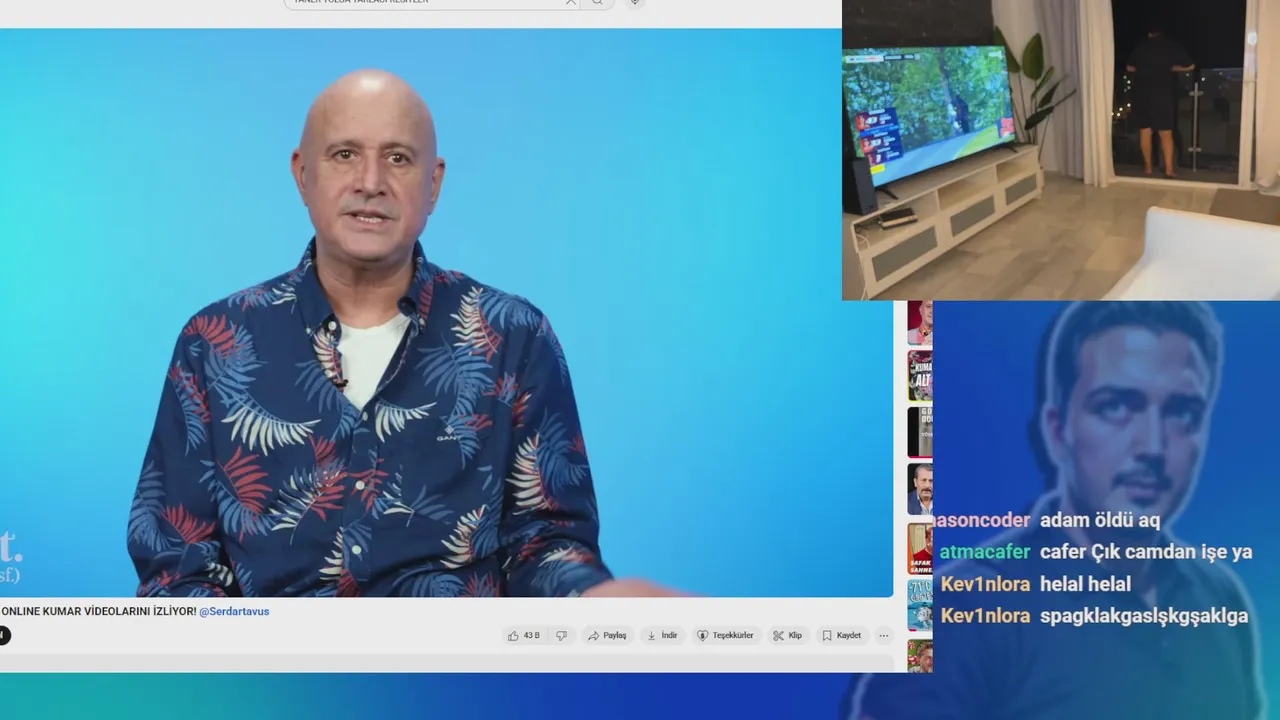Open the three-dot more actions menu

pos(883,636)
